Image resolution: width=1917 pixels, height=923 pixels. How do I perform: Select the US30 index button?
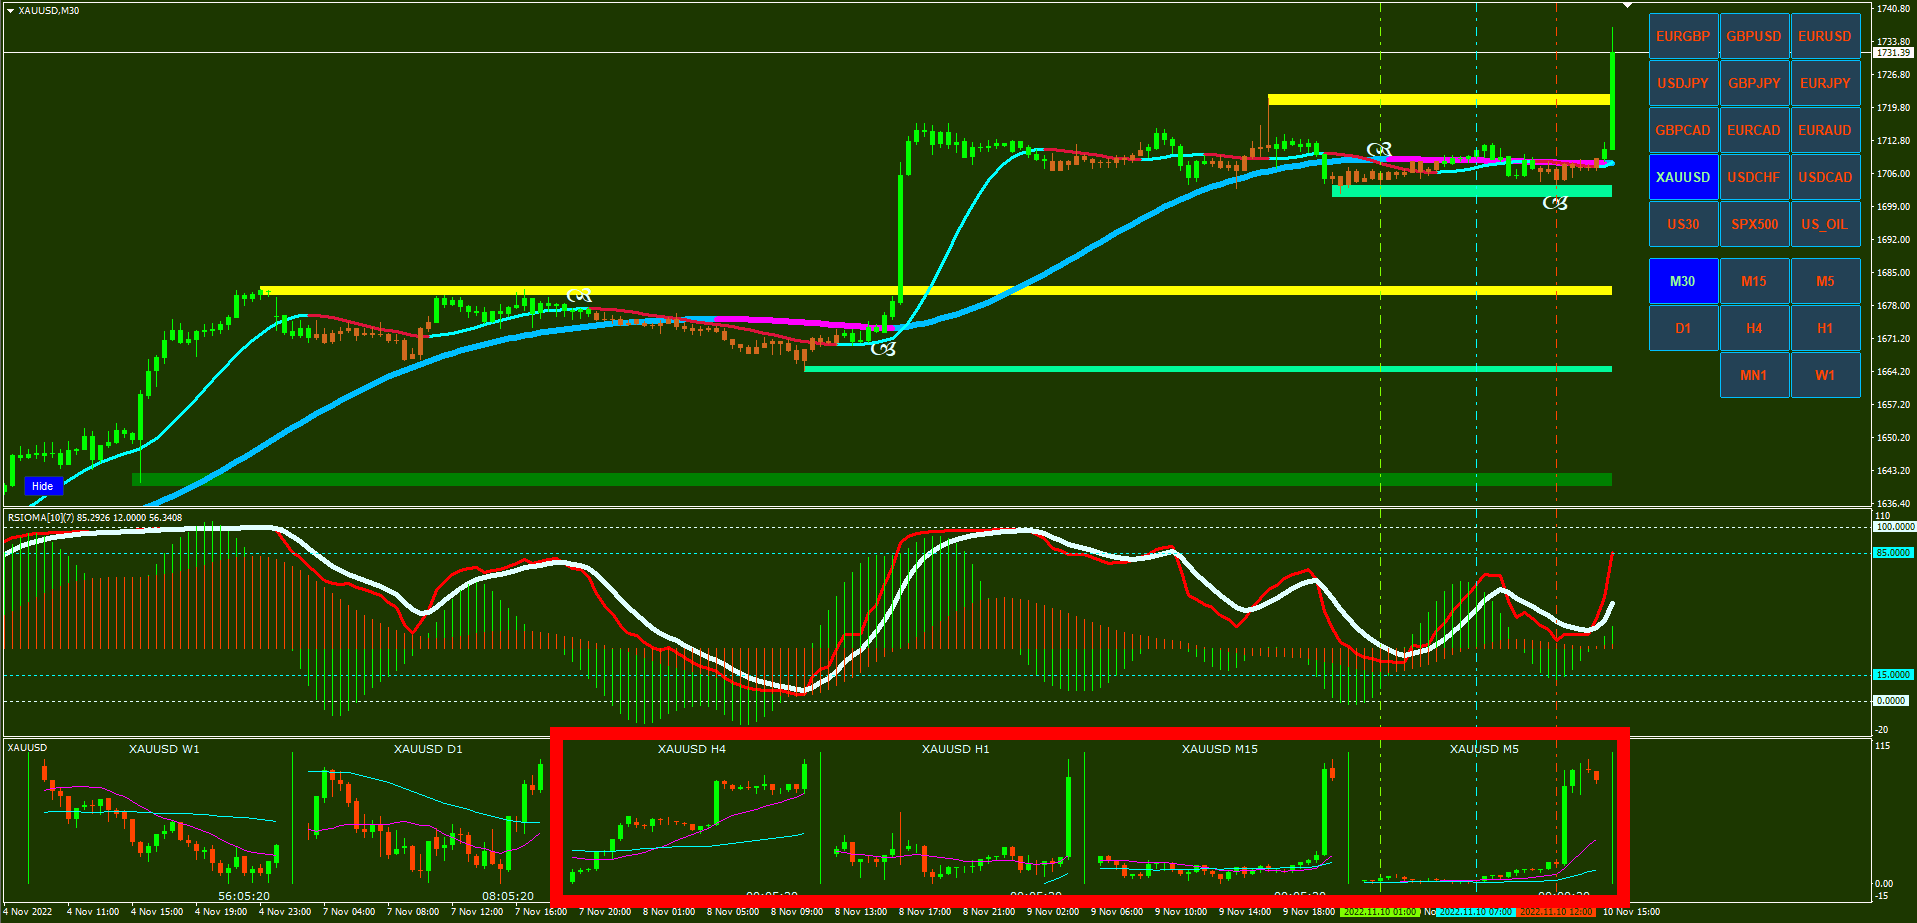[x=1683, y=224]
